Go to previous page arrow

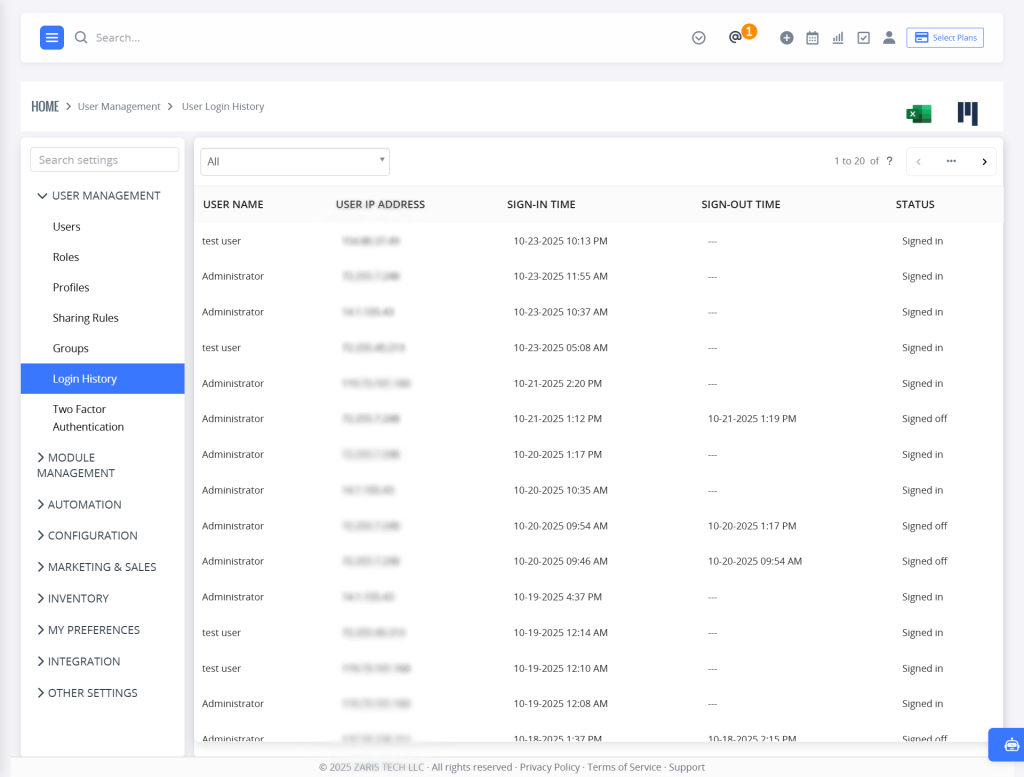[x=918, y=162]
